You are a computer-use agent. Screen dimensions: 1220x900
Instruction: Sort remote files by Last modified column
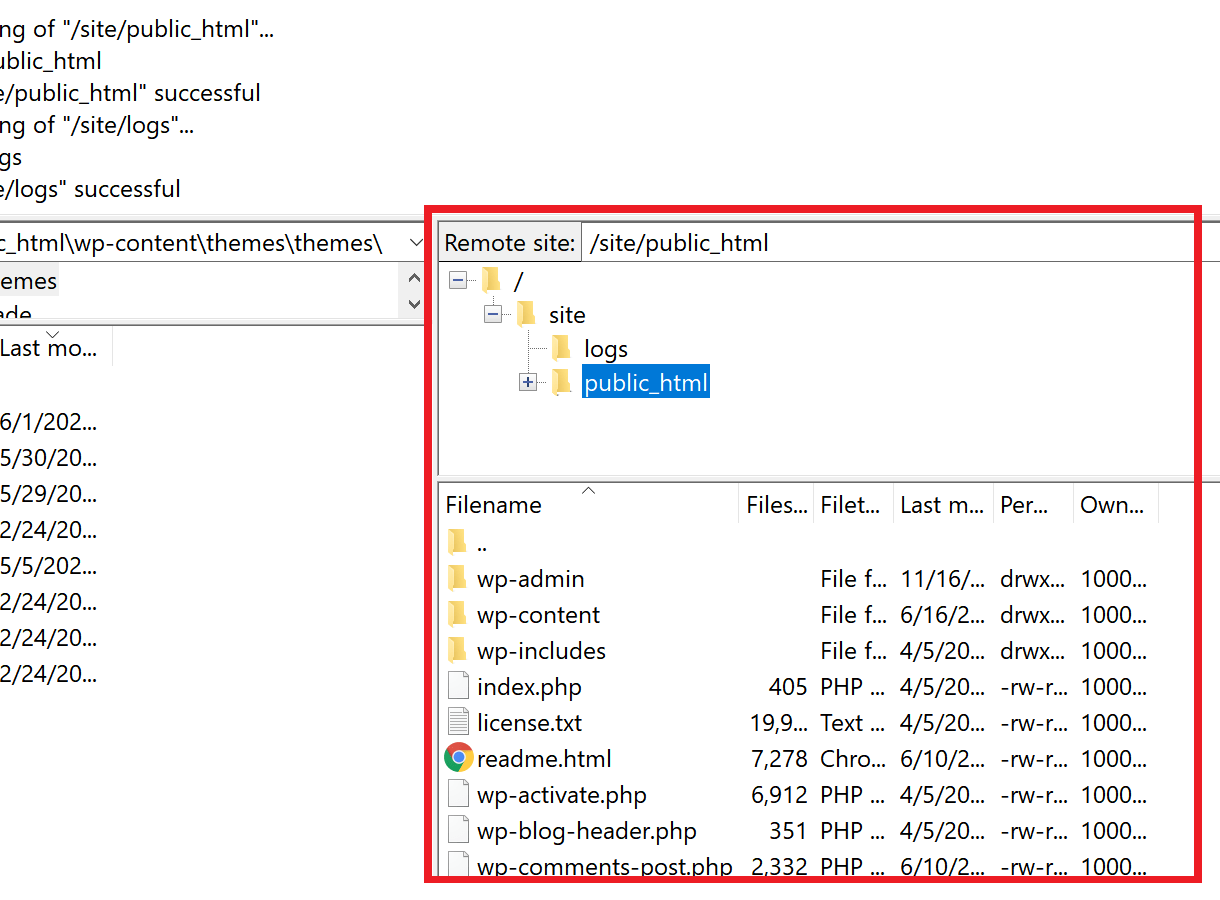click(x=942, y=504)
